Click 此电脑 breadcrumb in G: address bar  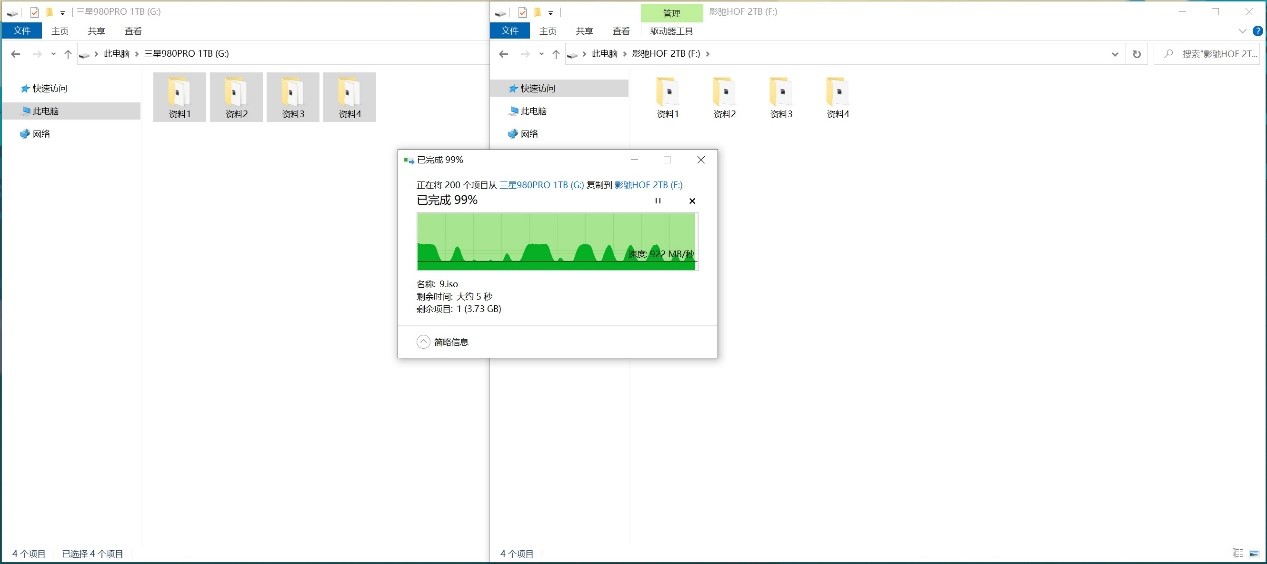click(x=116, y=54)
